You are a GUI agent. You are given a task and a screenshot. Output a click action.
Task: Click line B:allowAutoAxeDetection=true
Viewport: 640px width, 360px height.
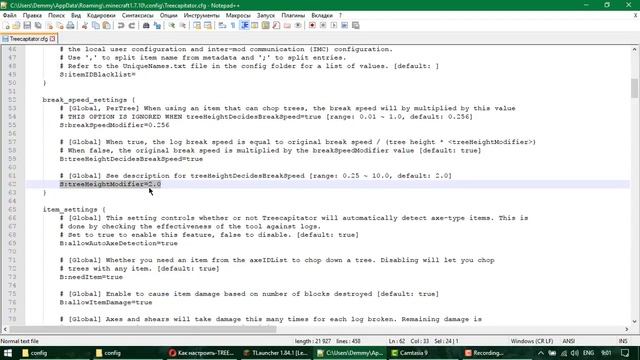(118, 243)
